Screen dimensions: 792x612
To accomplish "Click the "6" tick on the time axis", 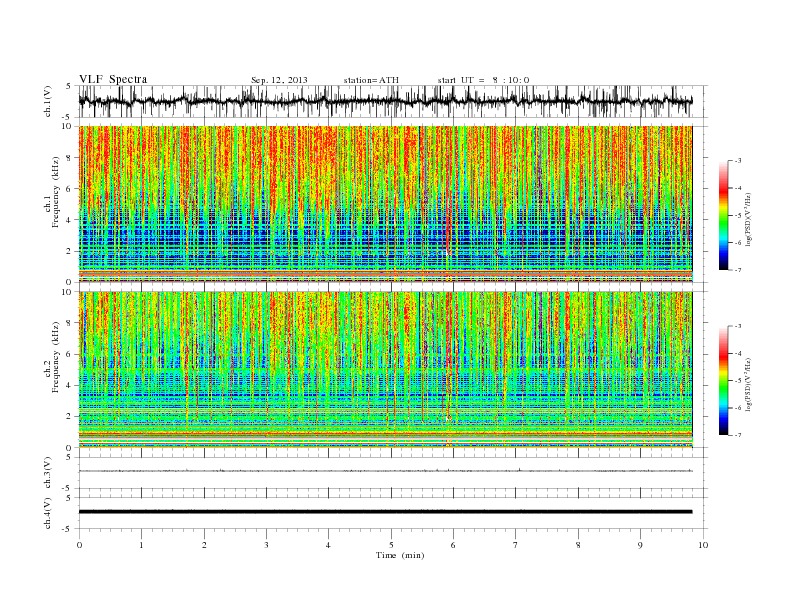I will pyautogui.click(x=453, y=545).
